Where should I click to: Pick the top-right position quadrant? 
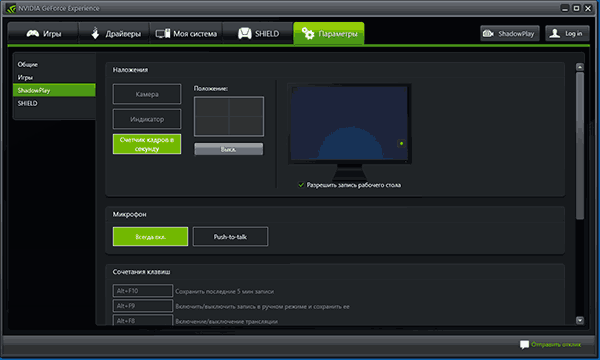246,107
